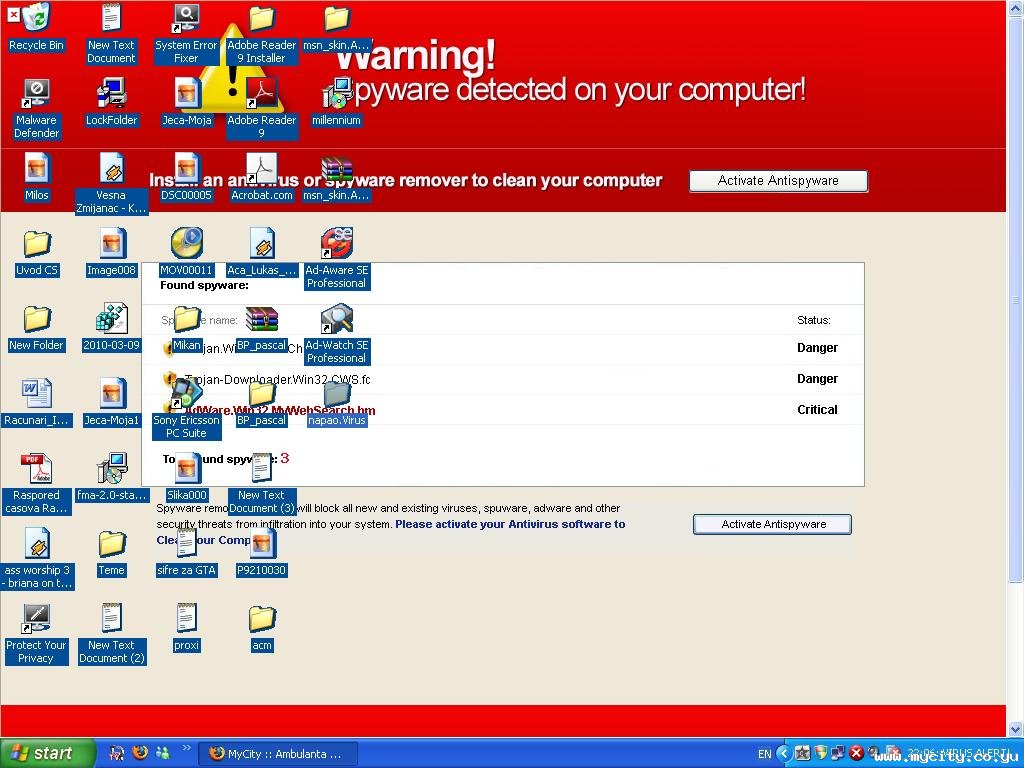Open the System Error Fixer shortcut
The height and width of the screenshot is (768, 1024).
pos(186,34)
